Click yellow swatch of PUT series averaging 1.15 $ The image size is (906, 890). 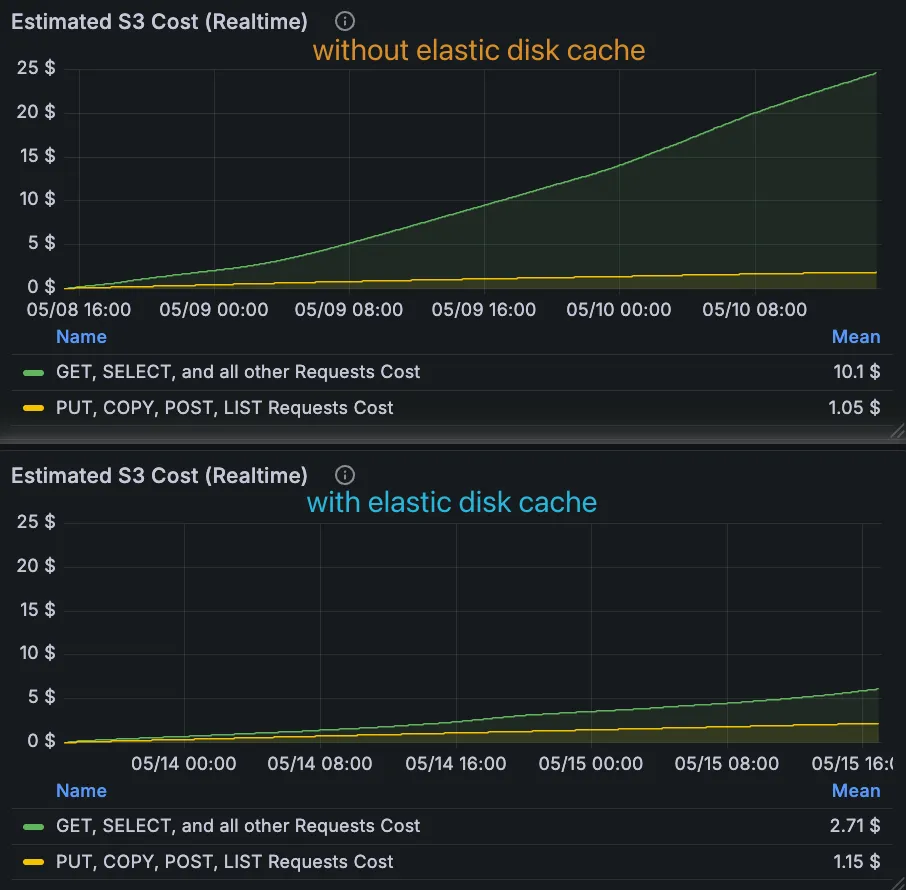pyautogui.click(x=34, y=862)
